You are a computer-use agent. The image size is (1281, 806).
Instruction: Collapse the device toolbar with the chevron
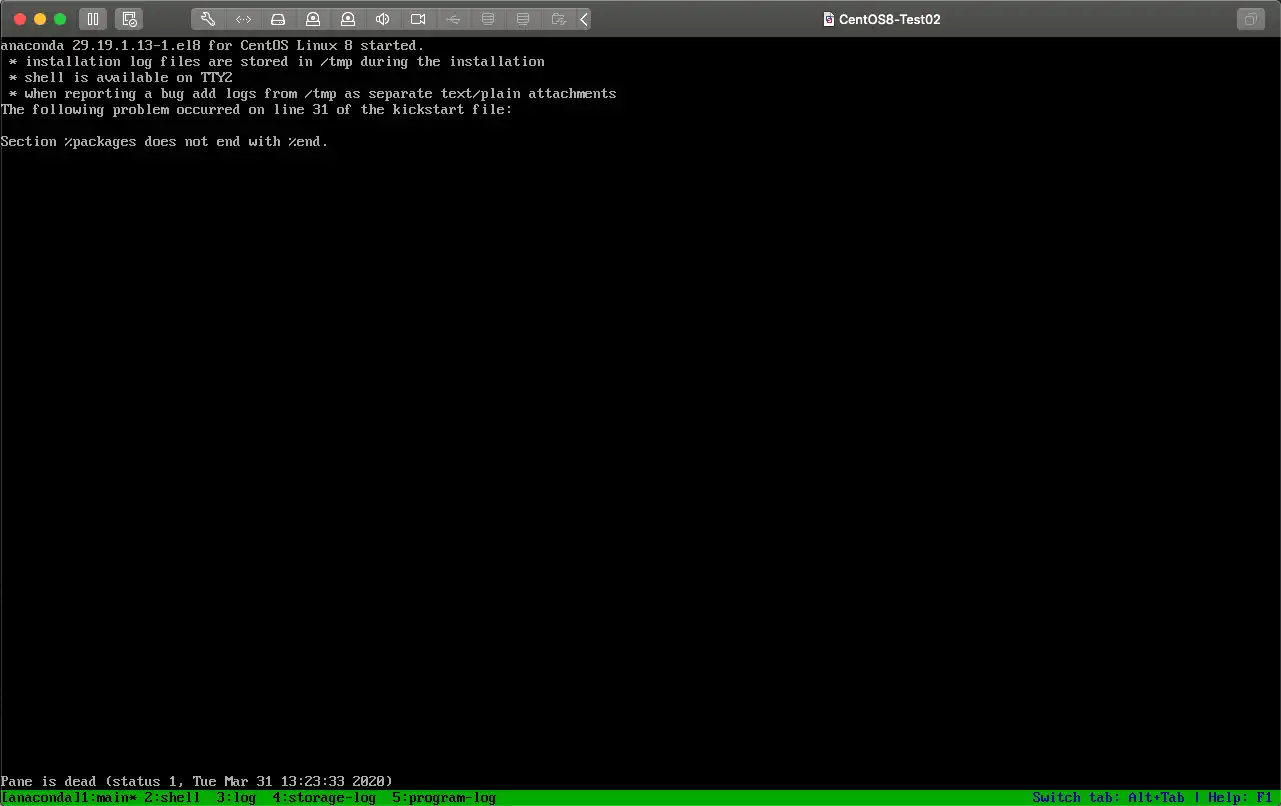click(584, 19)
